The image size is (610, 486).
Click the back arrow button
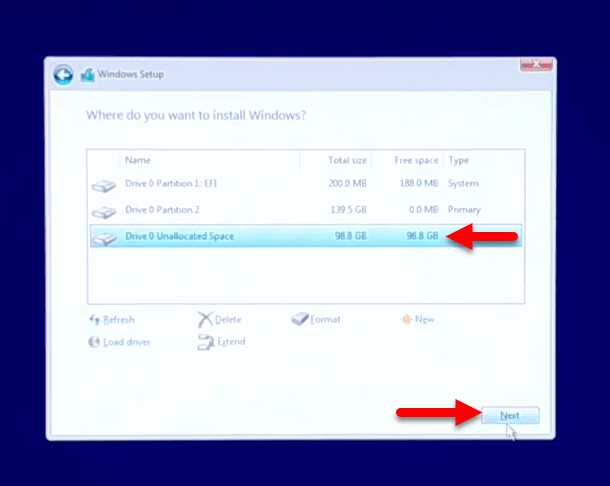point(63,75)
